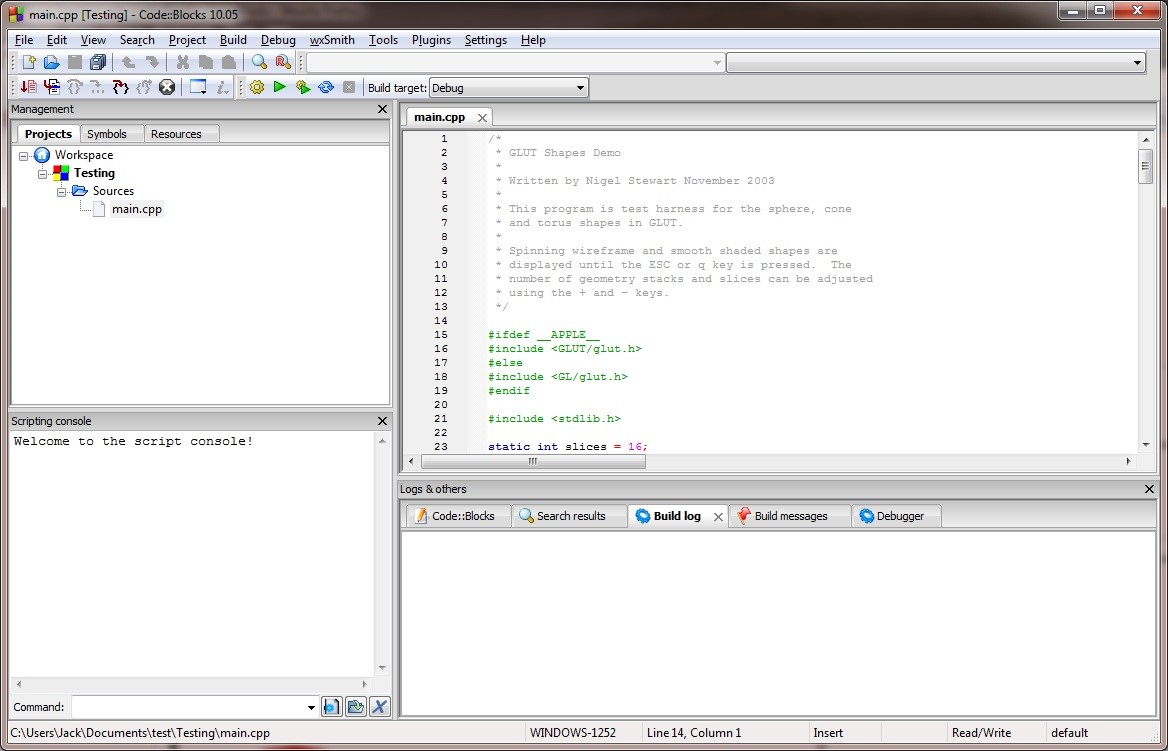Collapse the Sources folder node
Screen dimensions: 1168x751
(62, 191)
